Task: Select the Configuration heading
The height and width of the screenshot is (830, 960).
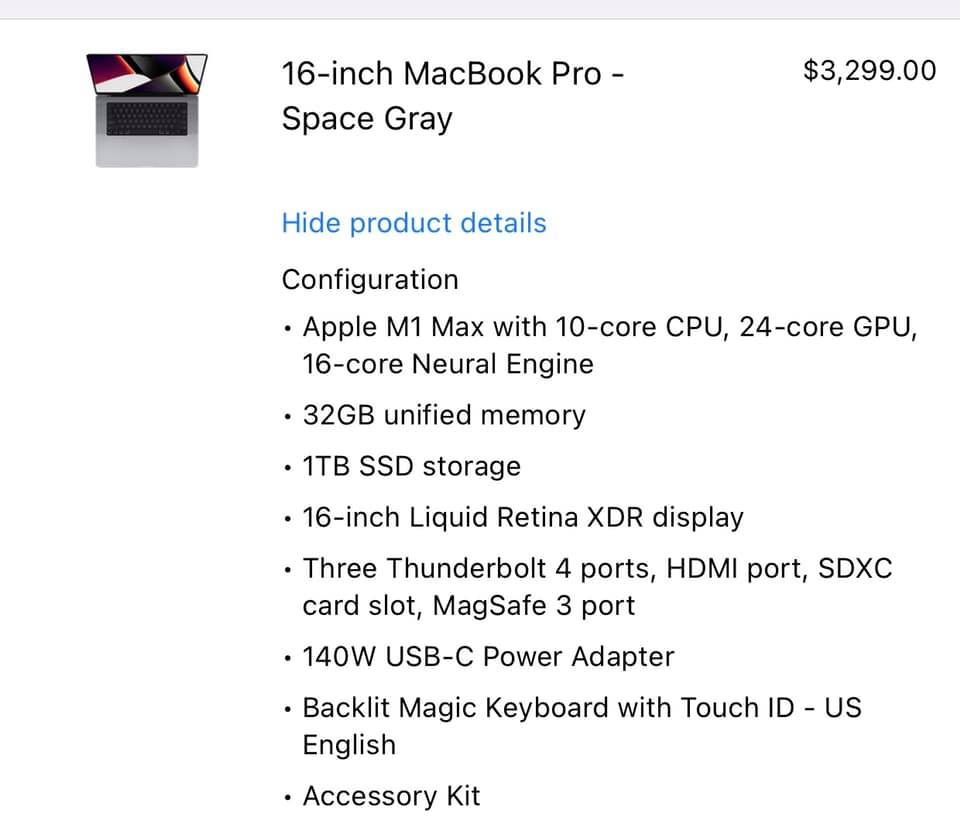Action: [370, 280]
